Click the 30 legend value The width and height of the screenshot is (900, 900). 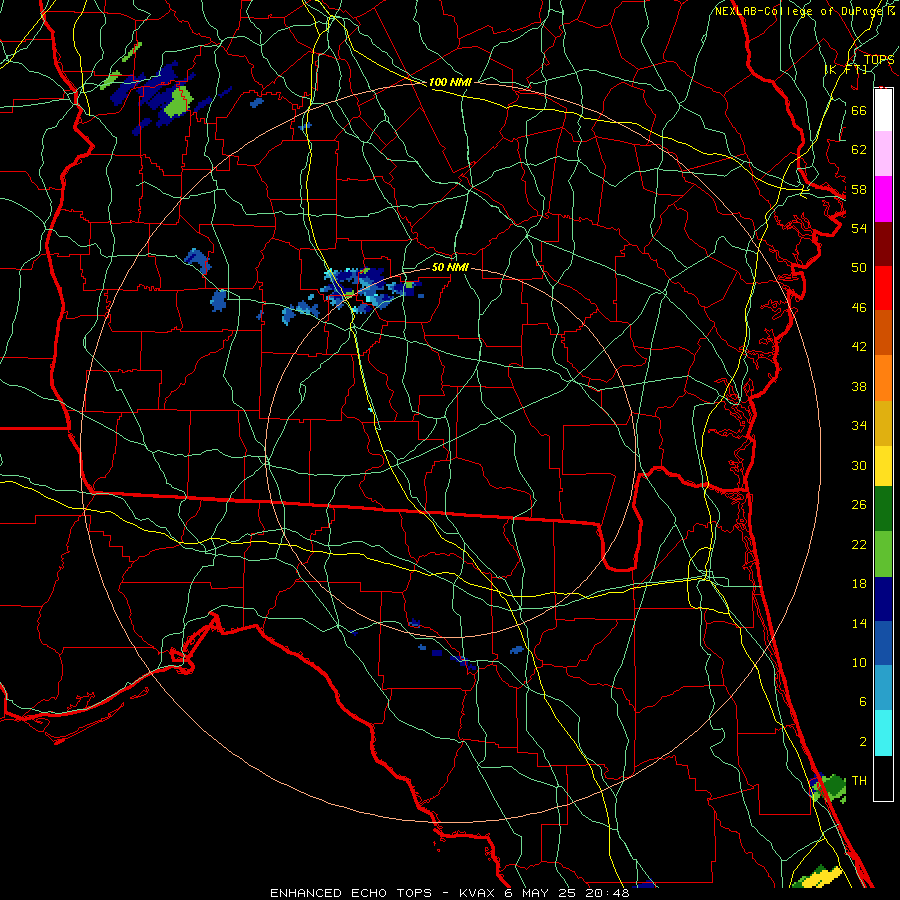[x=859, y=465]
